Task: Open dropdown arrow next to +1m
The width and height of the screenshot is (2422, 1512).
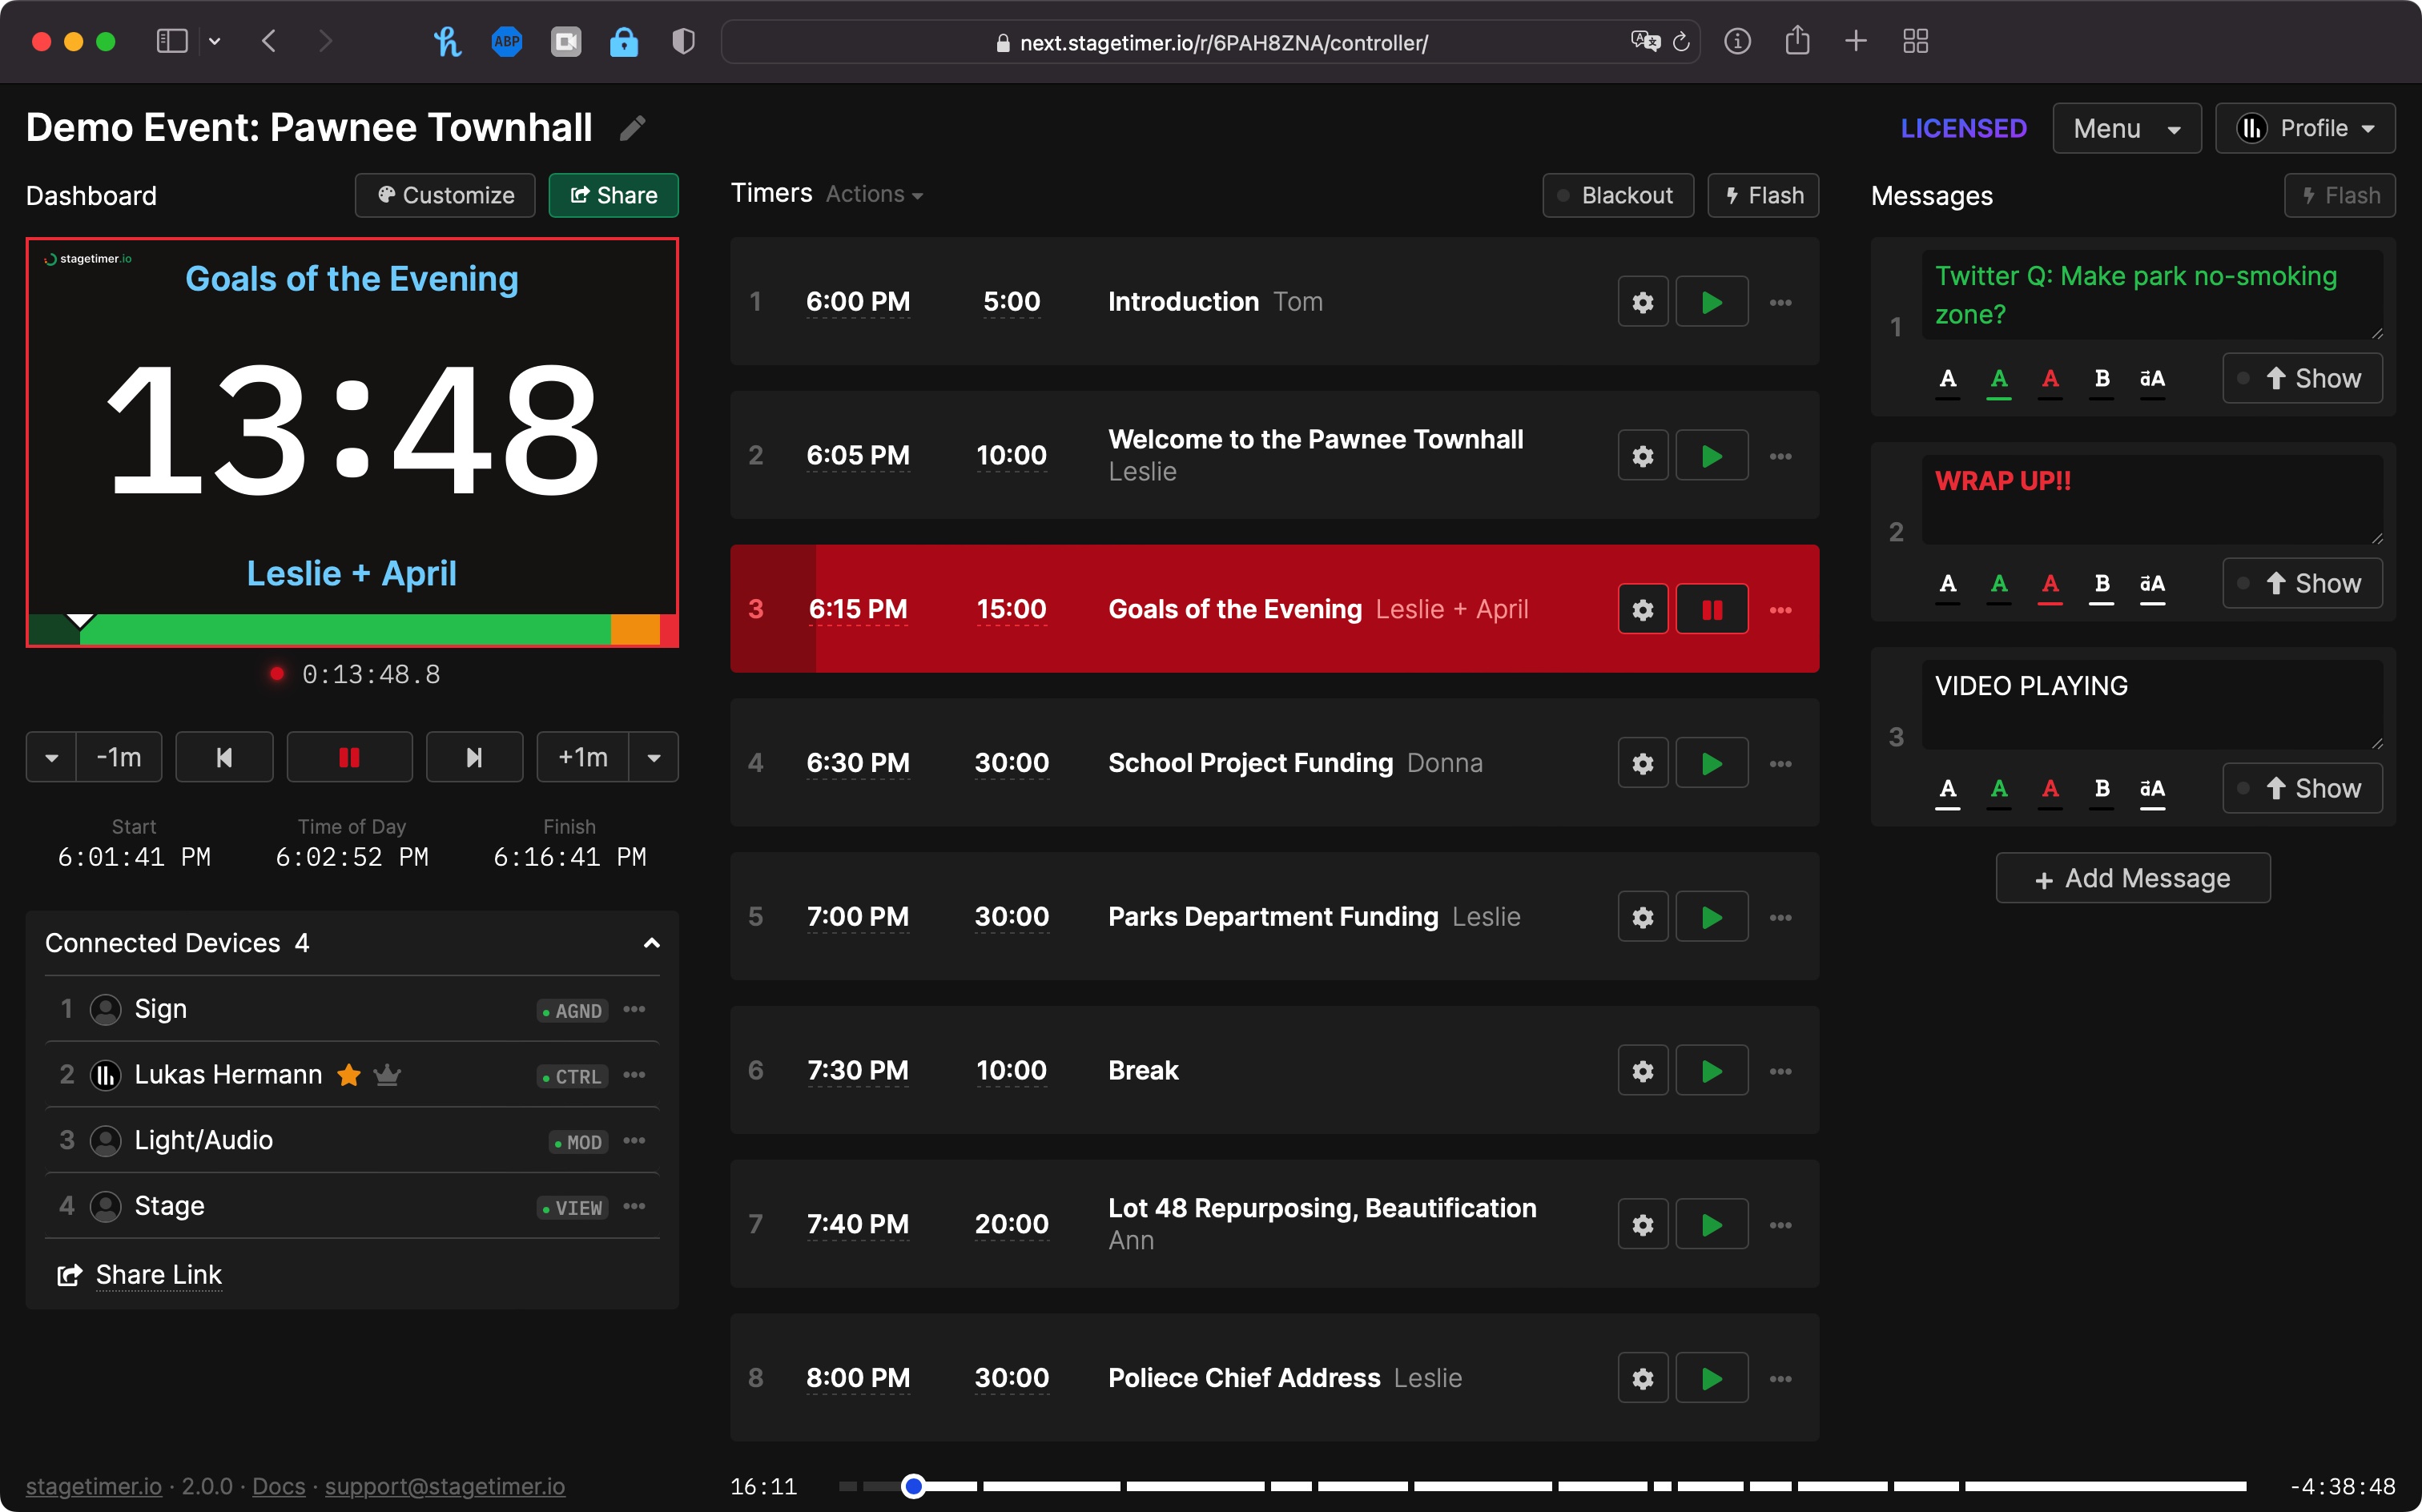Action: (654, 757)
